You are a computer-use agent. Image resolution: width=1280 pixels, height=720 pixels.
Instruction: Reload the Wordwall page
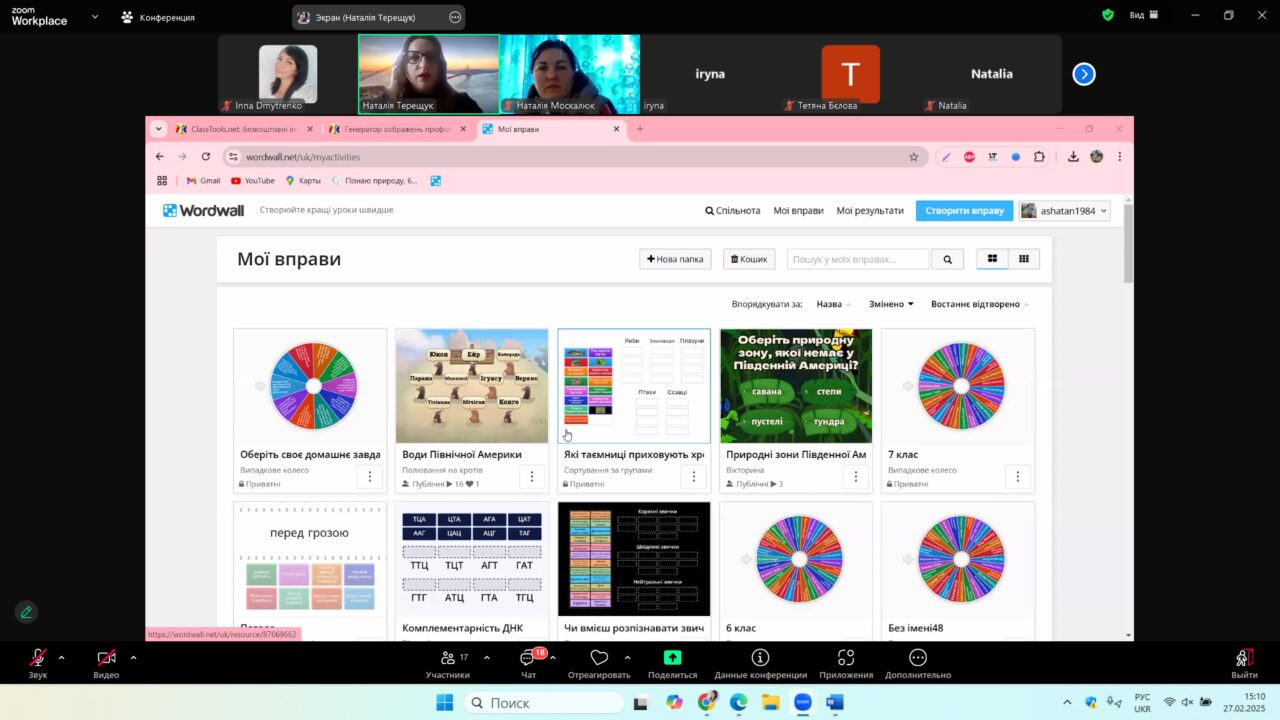(x=206, y=157)
